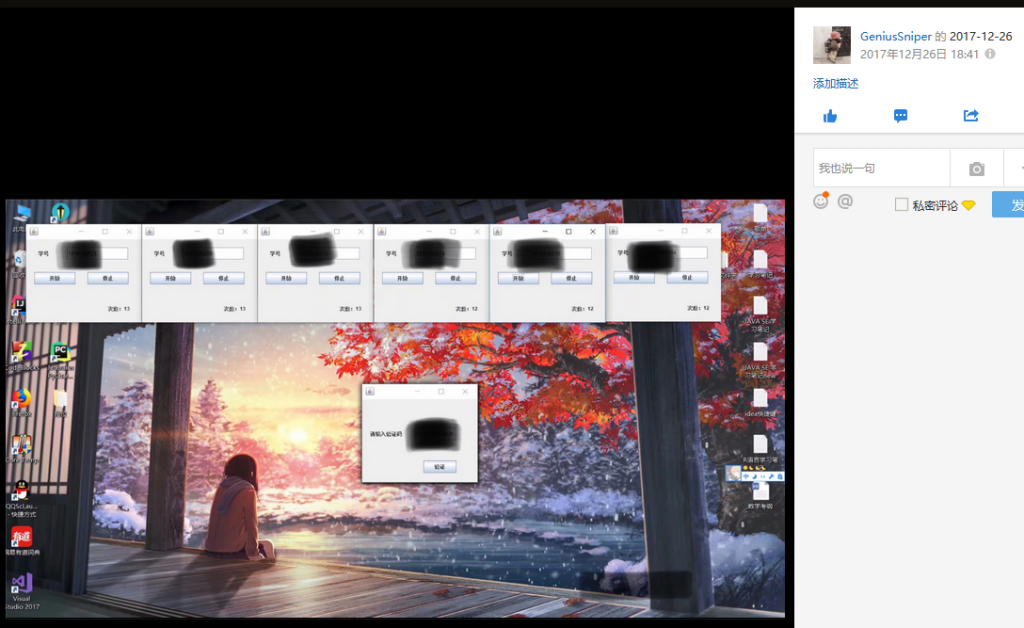Click the info icon beside the timestamp

pyautogui.click(x=990, y=54)
